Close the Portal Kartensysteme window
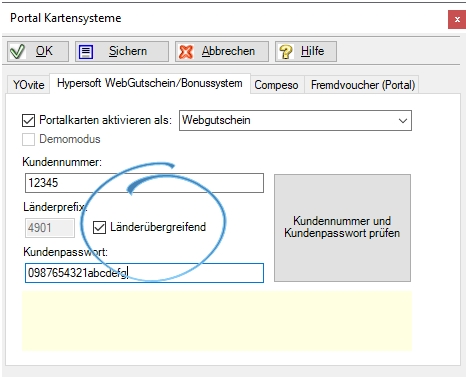This screenshot has width=466, height=377. pos(457,19)
